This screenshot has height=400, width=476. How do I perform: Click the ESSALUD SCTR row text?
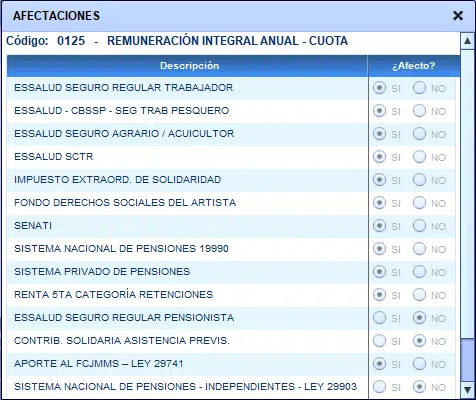pos(53,157)
